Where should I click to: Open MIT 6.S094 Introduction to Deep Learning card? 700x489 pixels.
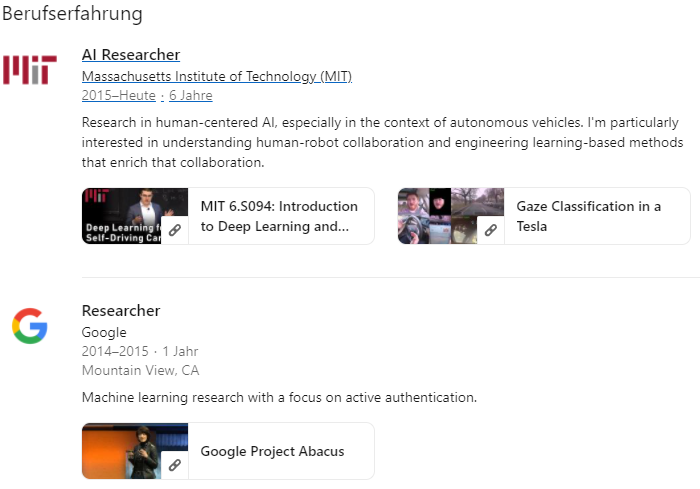point(279,216)
